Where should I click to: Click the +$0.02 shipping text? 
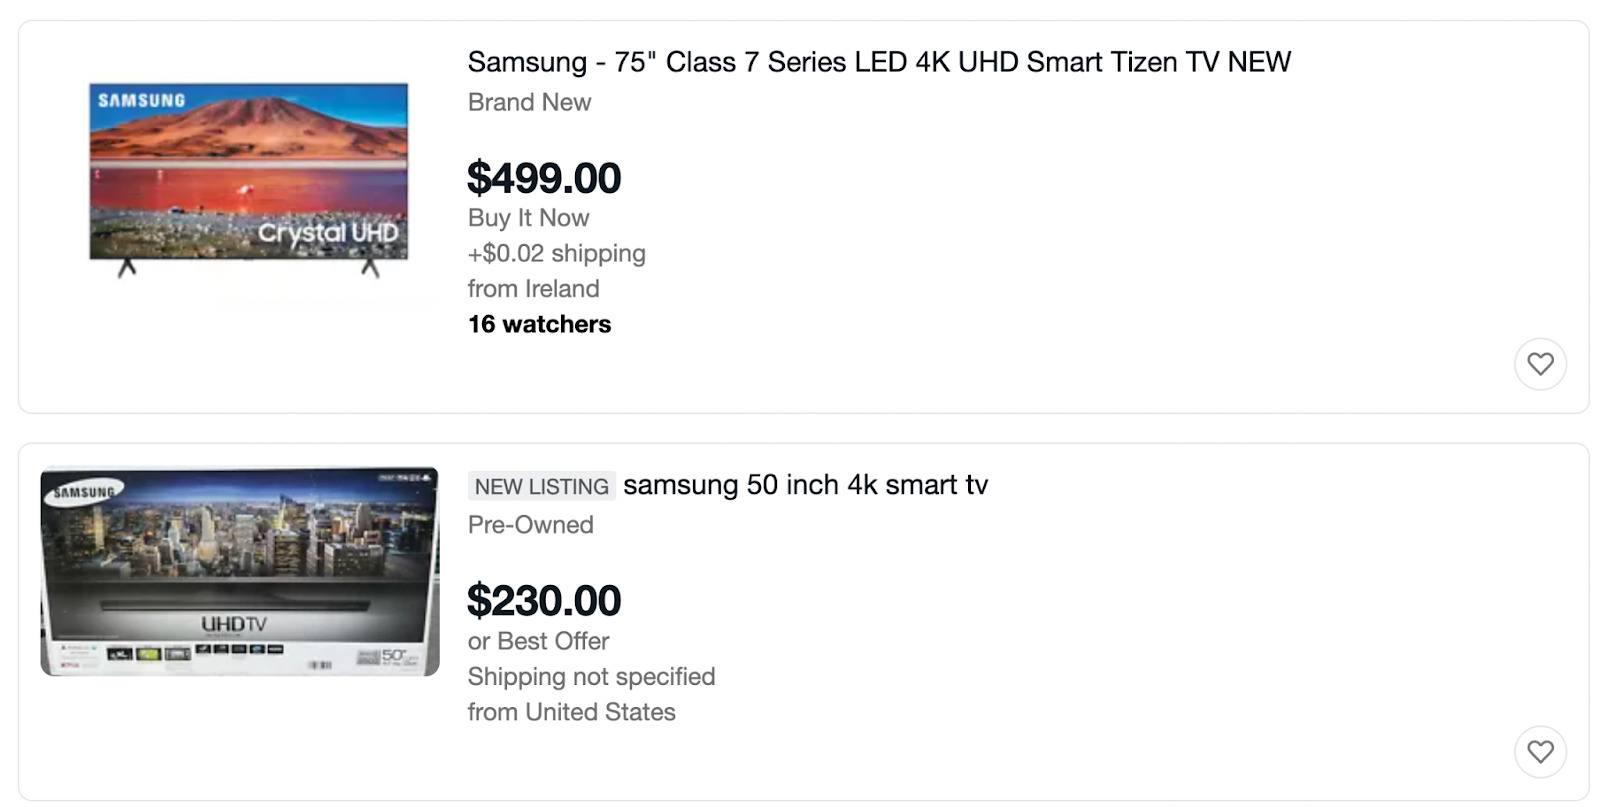tap(556, 253)
